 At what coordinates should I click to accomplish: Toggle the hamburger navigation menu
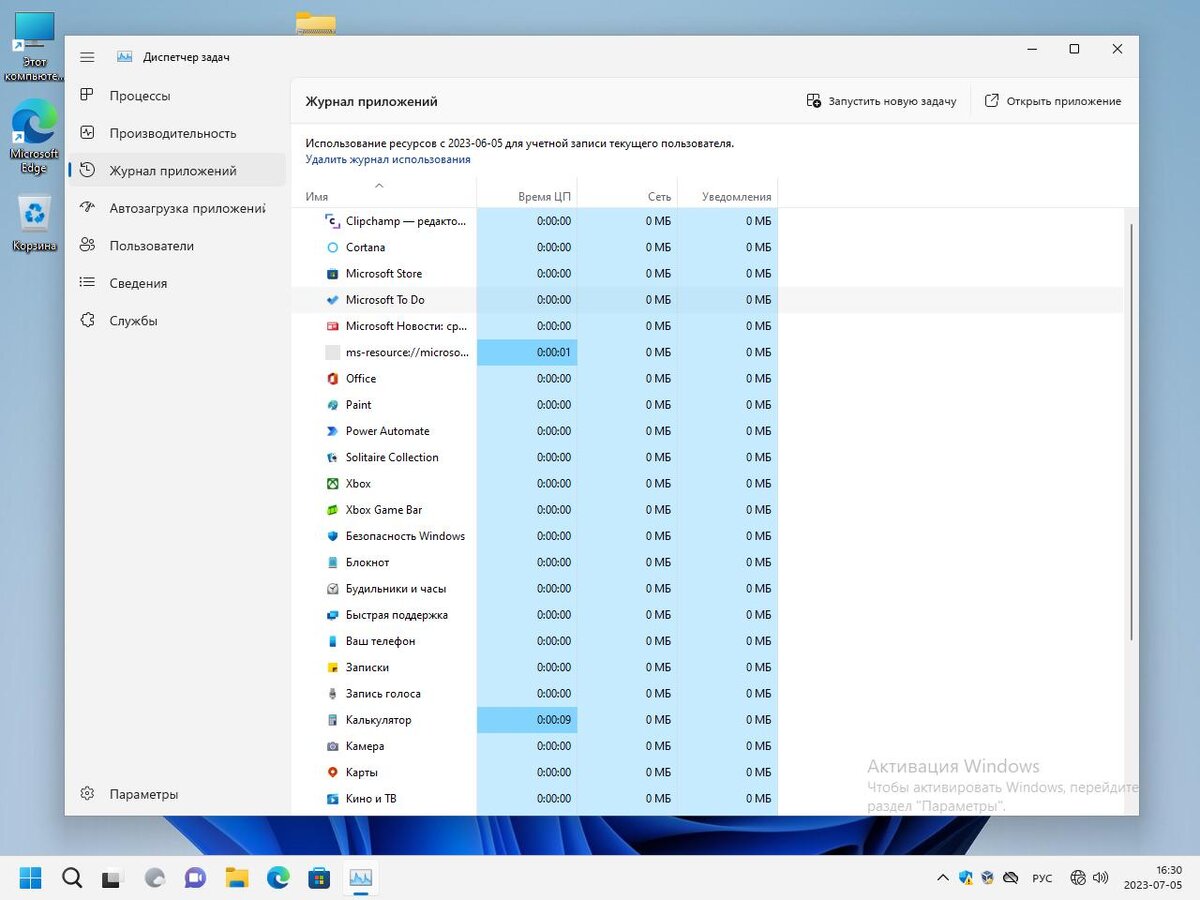tap(87, 57)
